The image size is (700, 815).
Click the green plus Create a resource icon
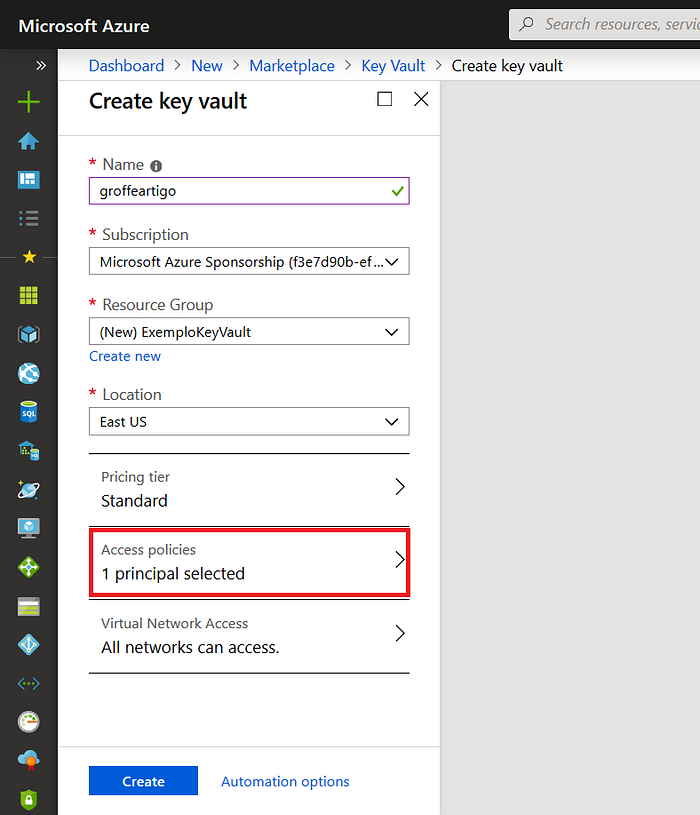click(x=29, y=102)
